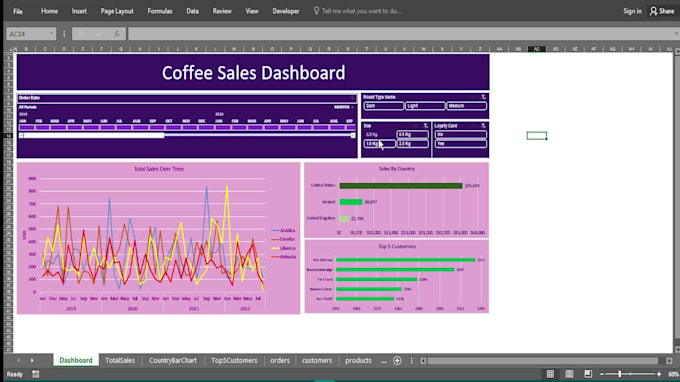
Task: Click the formula bar input area
Action: tap(399, 34)
